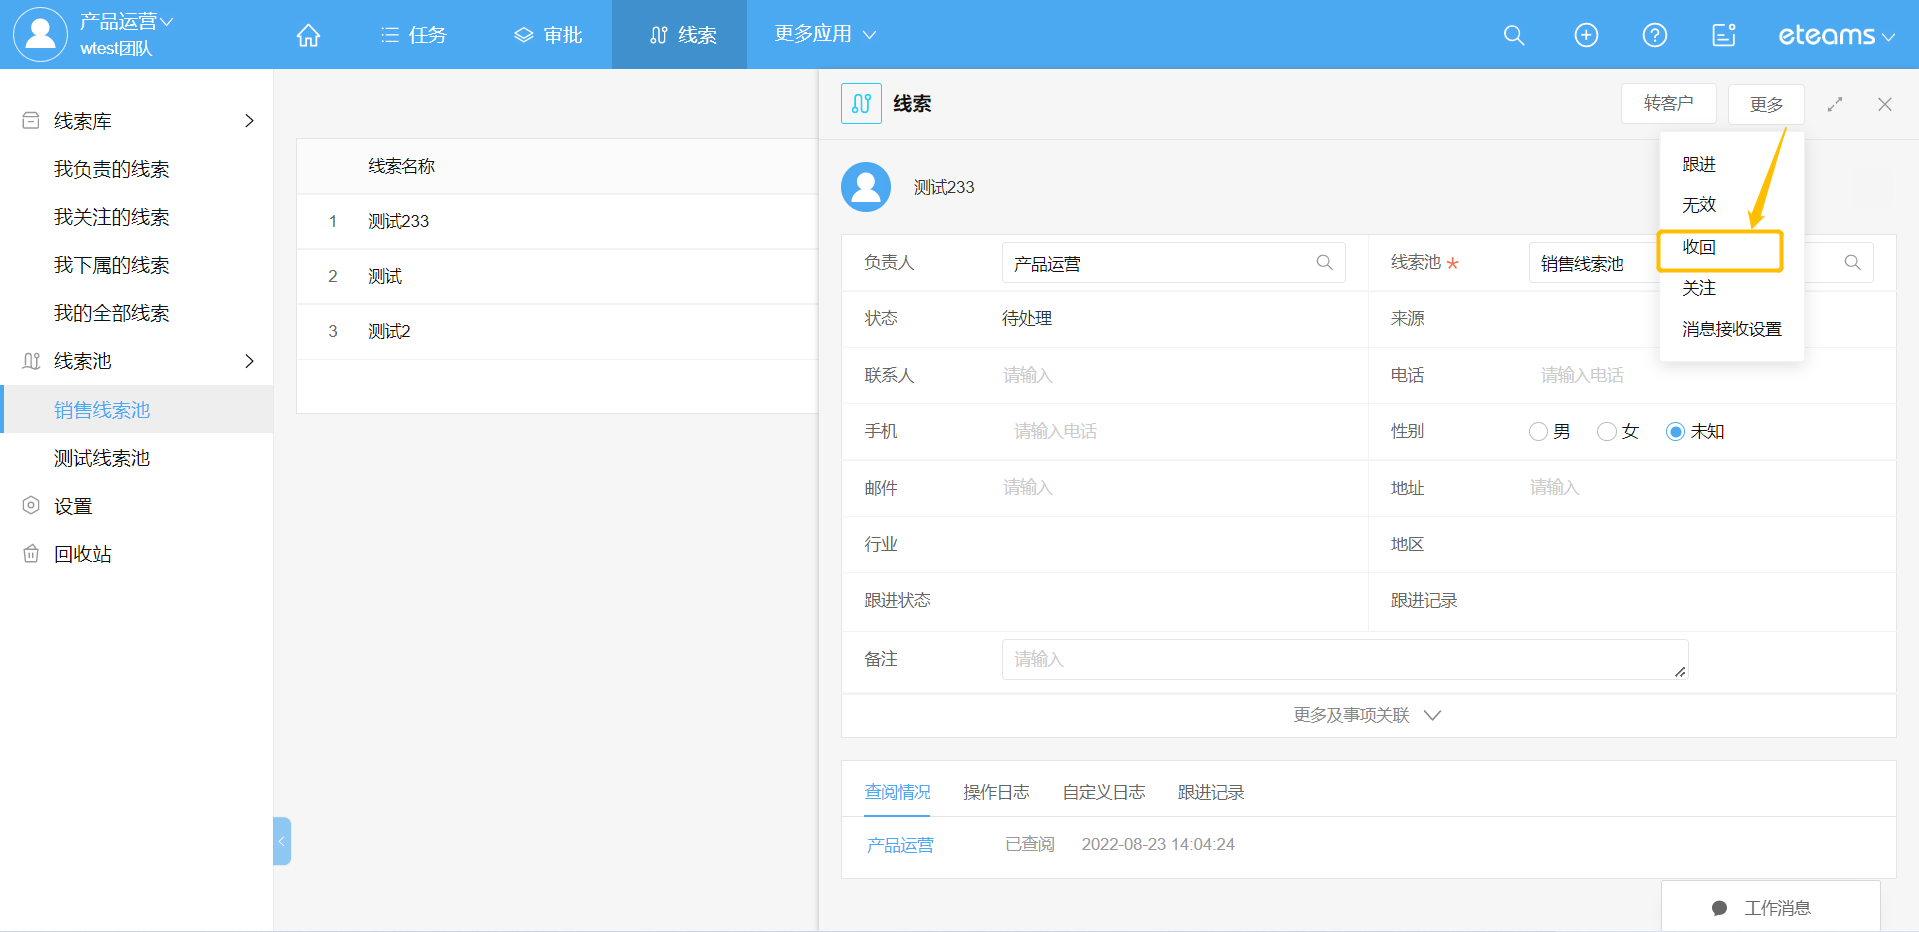Image resolution: width=1919 pixels, height=932 pixels.
Task: Expand the 线索库 section chevron
Action: point(250,120)
